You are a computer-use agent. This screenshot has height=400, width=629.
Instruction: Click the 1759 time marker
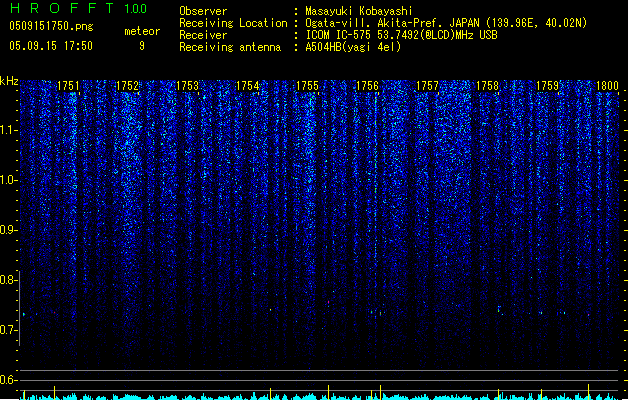(x=547, y=86)
